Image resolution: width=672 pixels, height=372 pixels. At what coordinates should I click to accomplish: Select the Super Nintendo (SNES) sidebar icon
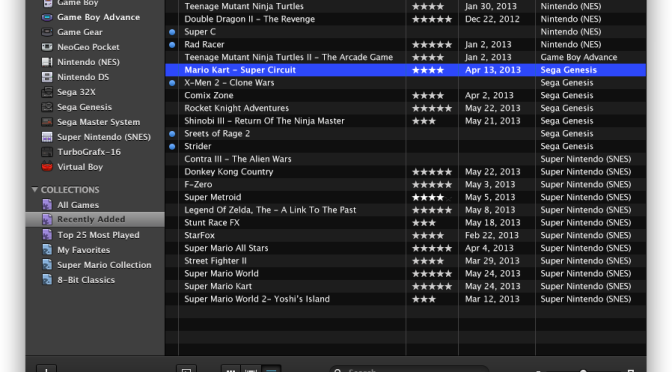click(x=47, y=137)
